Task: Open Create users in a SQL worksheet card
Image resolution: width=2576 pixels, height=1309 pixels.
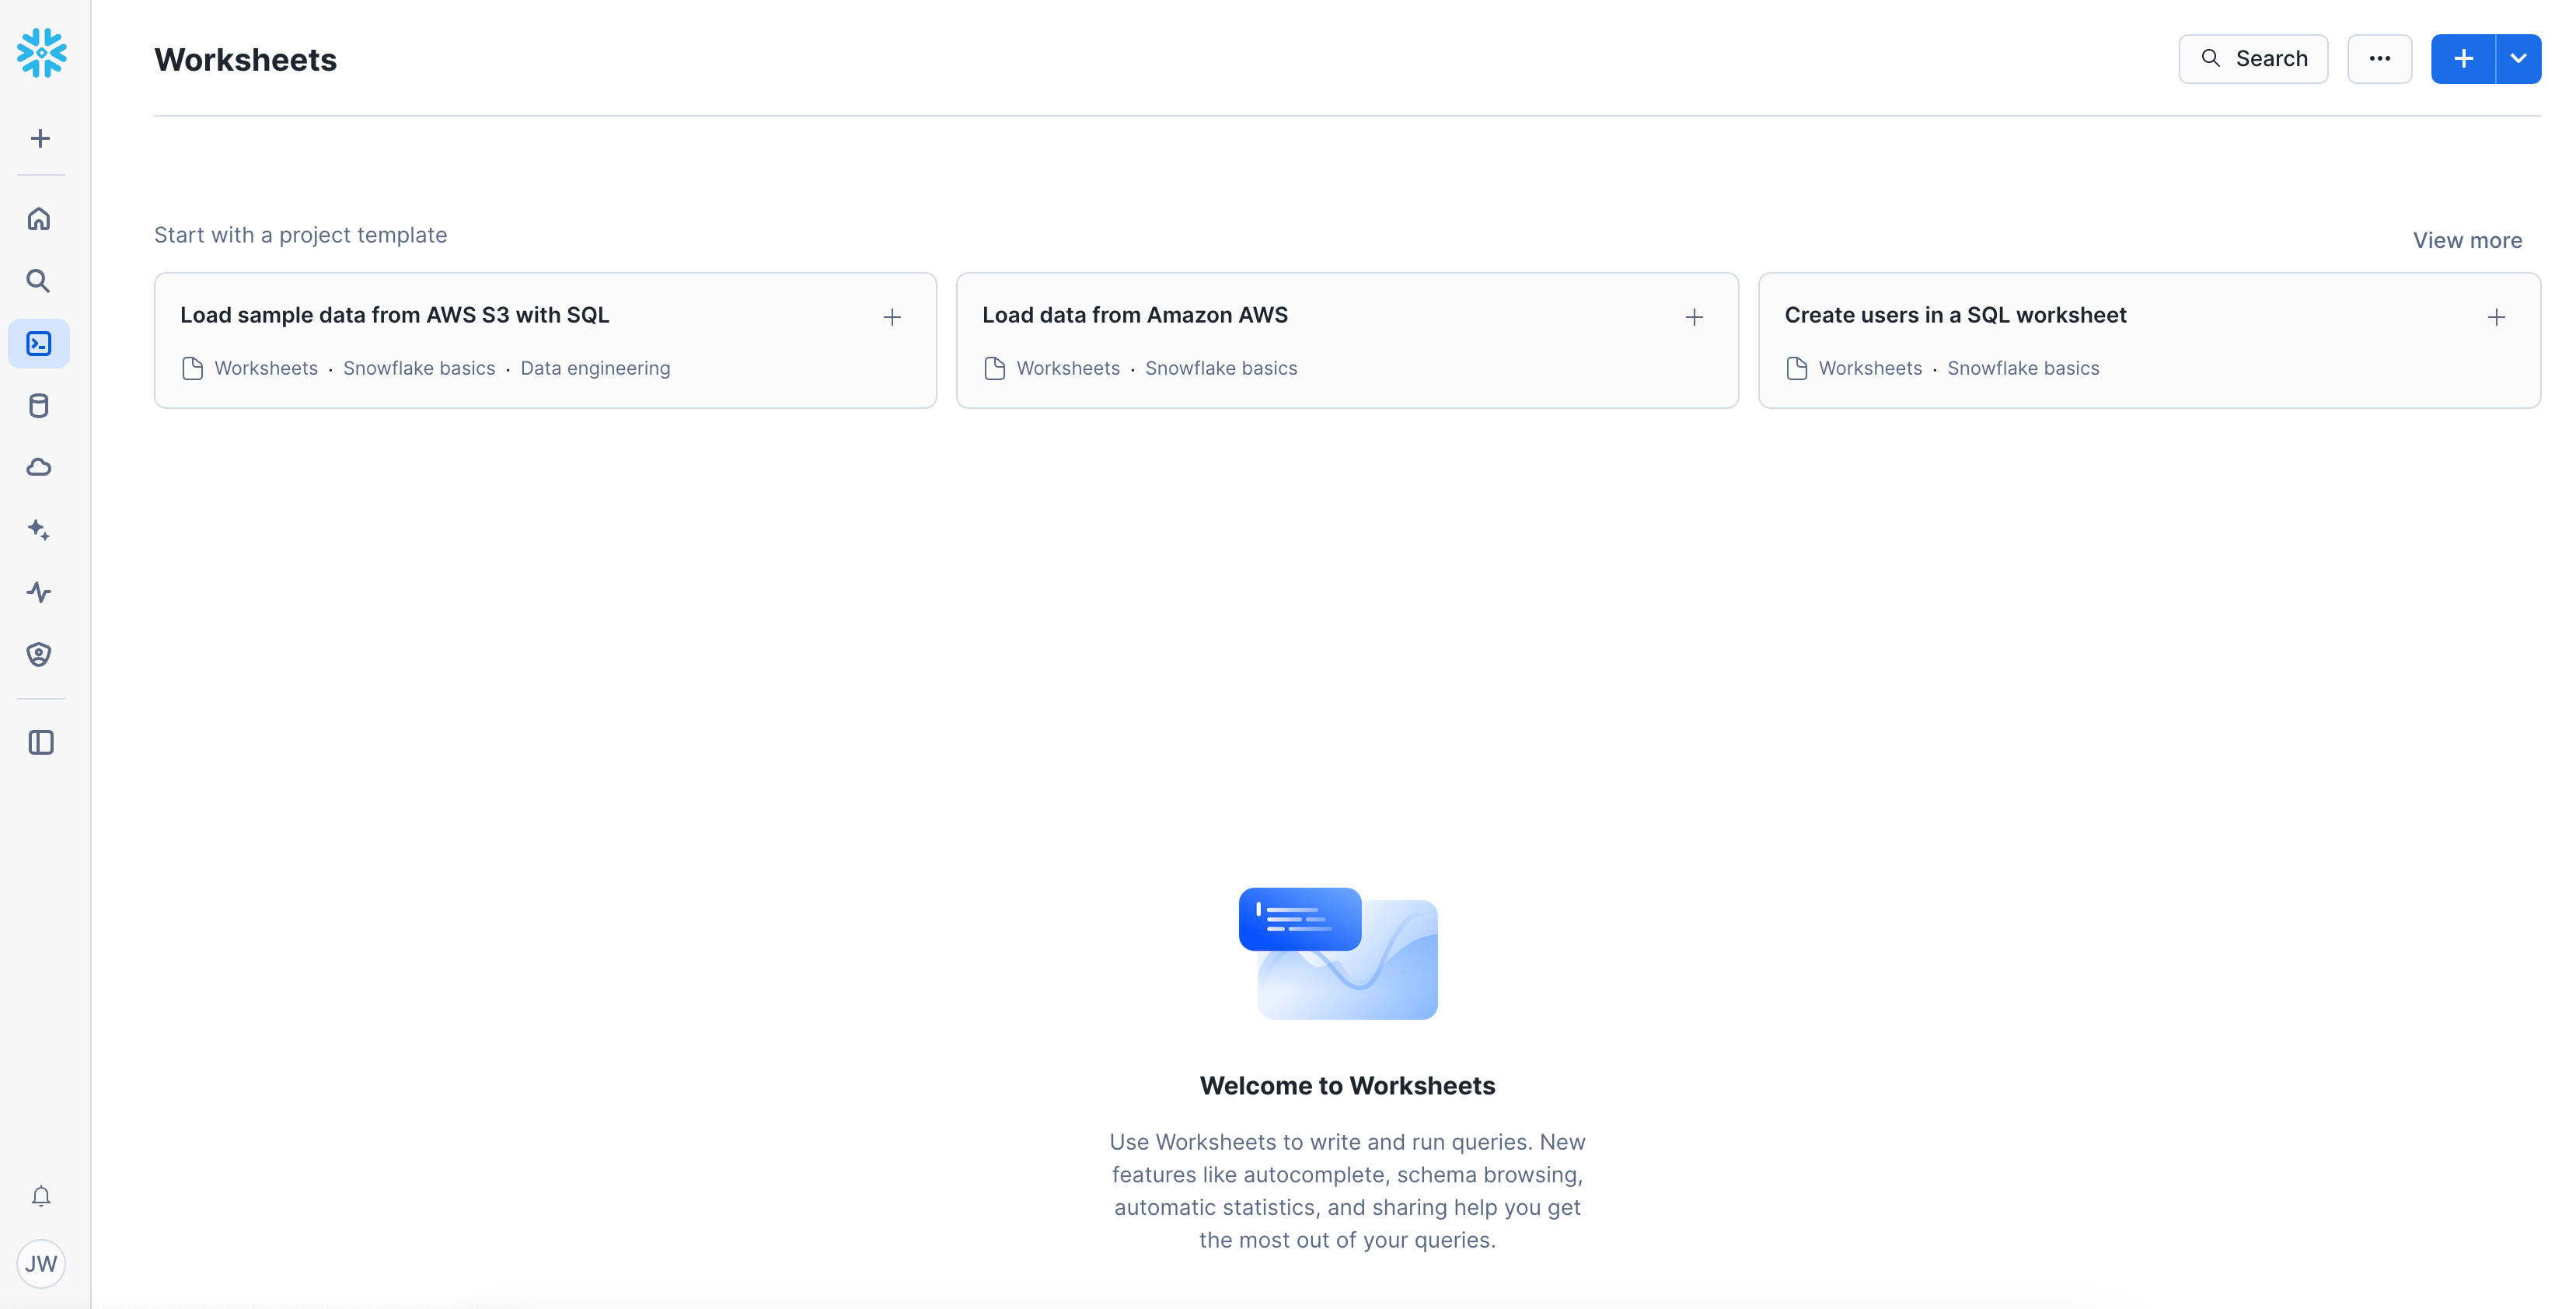Action: coord(1955,315)
